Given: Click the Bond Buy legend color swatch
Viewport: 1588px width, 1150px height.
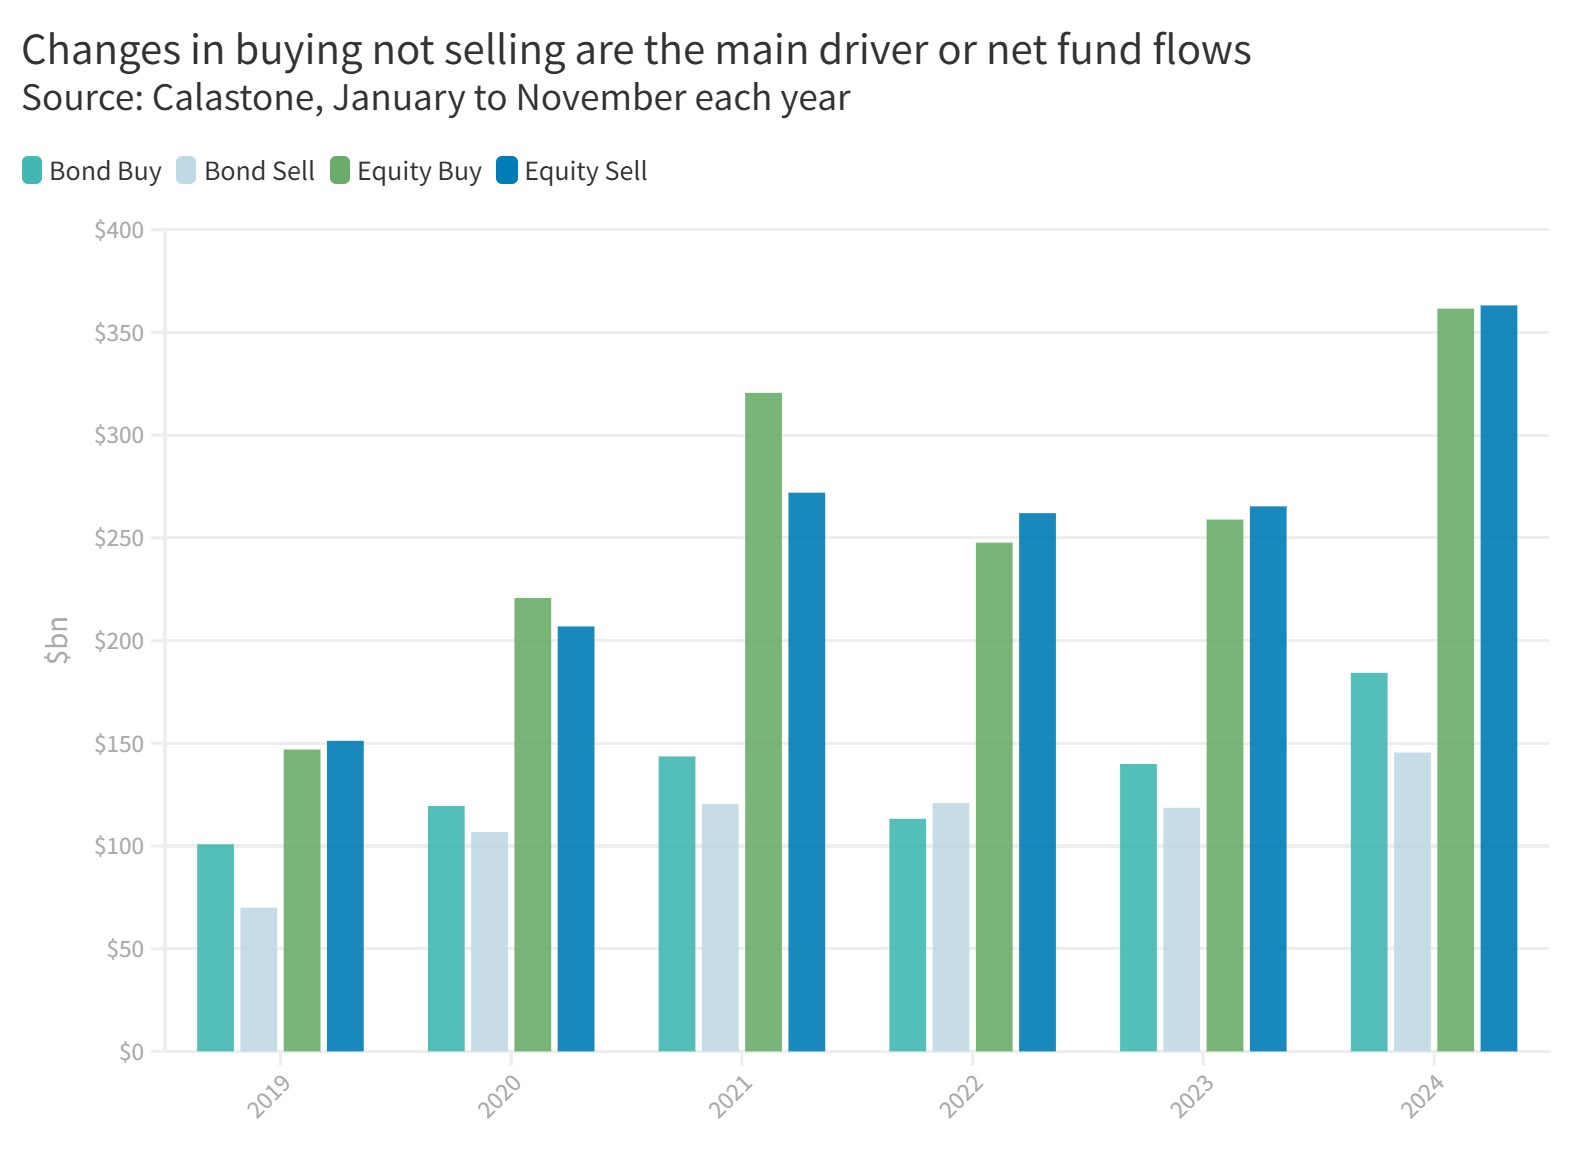Looking at the screenshot, I should [32, 171].
